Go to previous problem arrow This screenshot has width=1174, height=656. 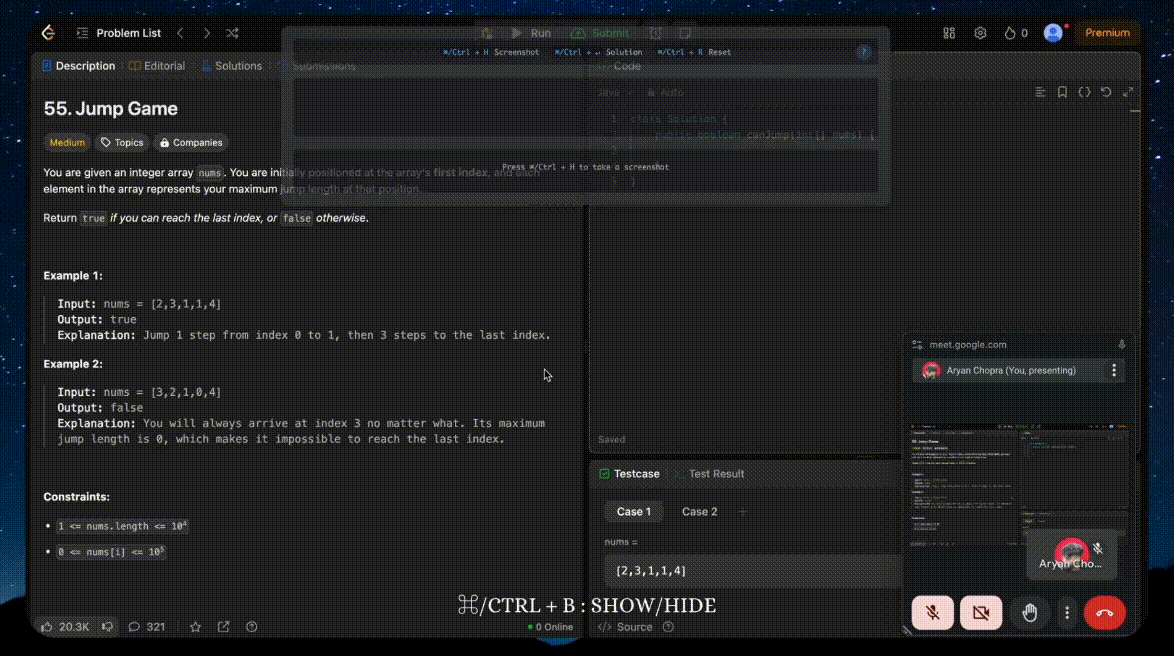coord(180,33)
